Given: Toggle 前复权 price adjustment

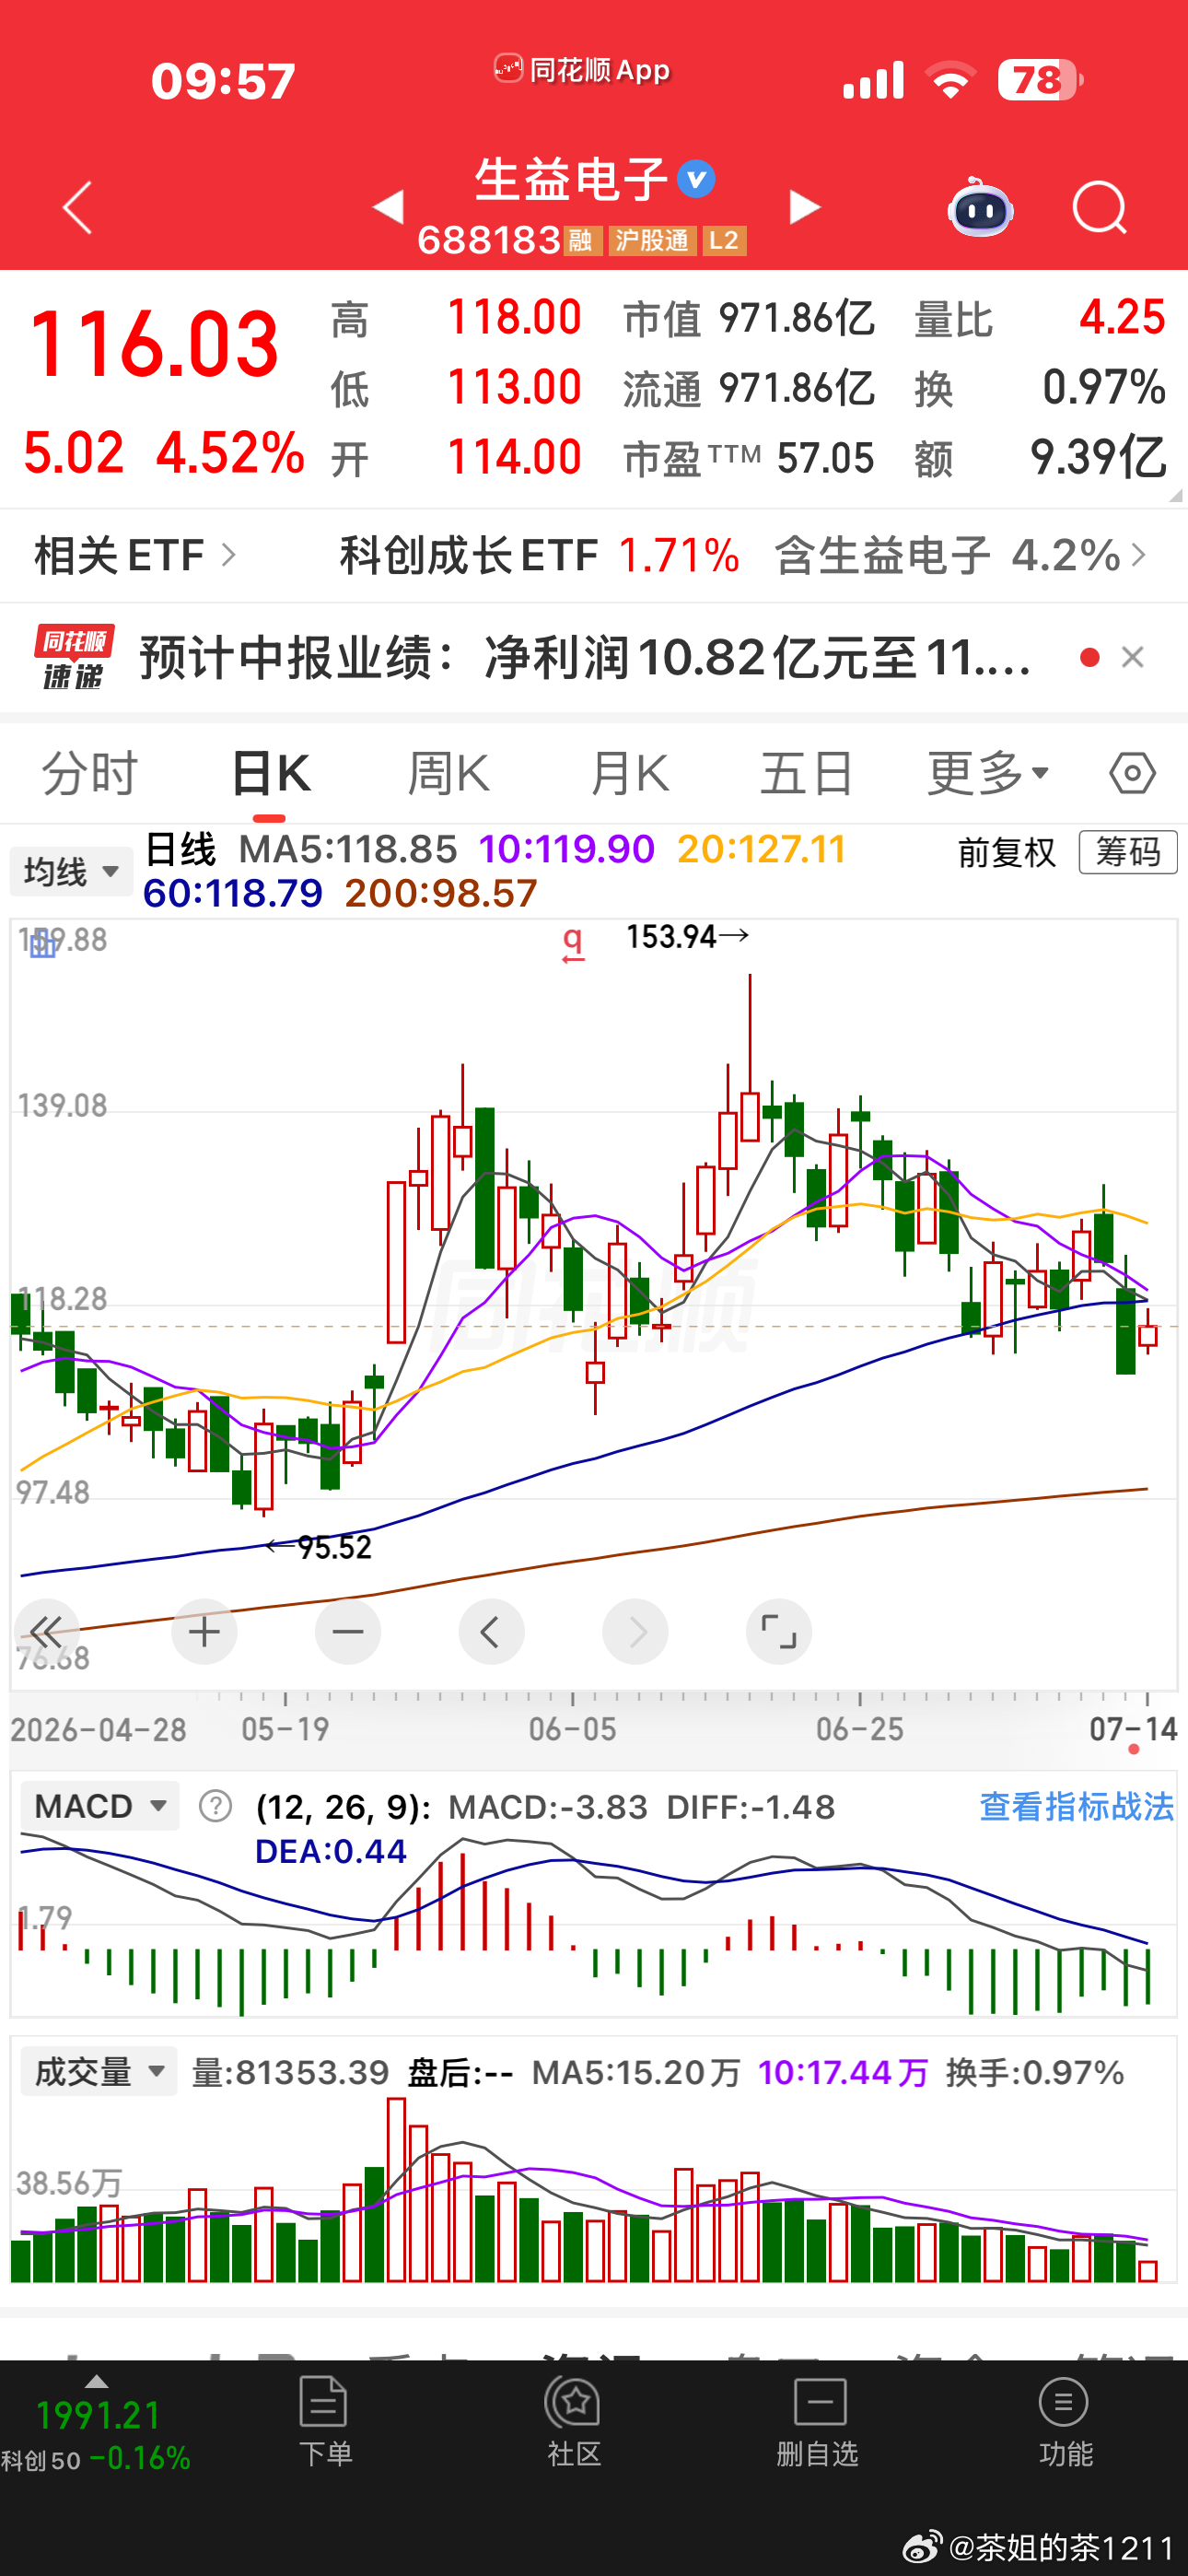Looking at the screenshot, I should (1006, 853).
